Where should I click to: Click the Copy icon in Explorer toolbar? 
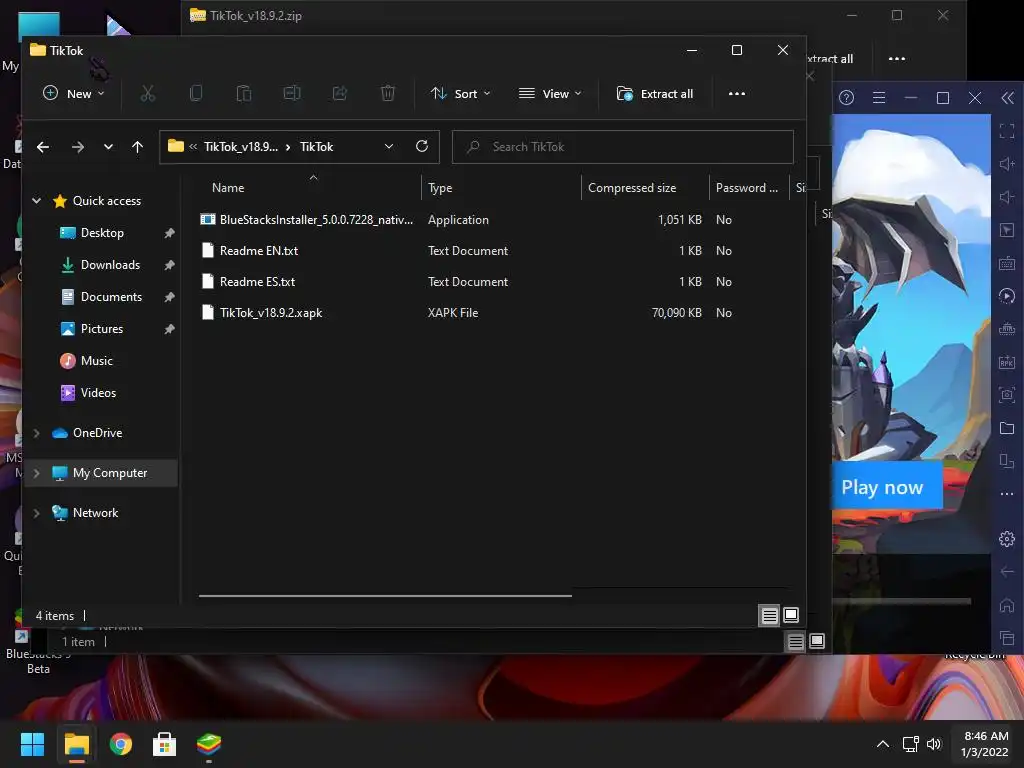click(x=195, y=93)
